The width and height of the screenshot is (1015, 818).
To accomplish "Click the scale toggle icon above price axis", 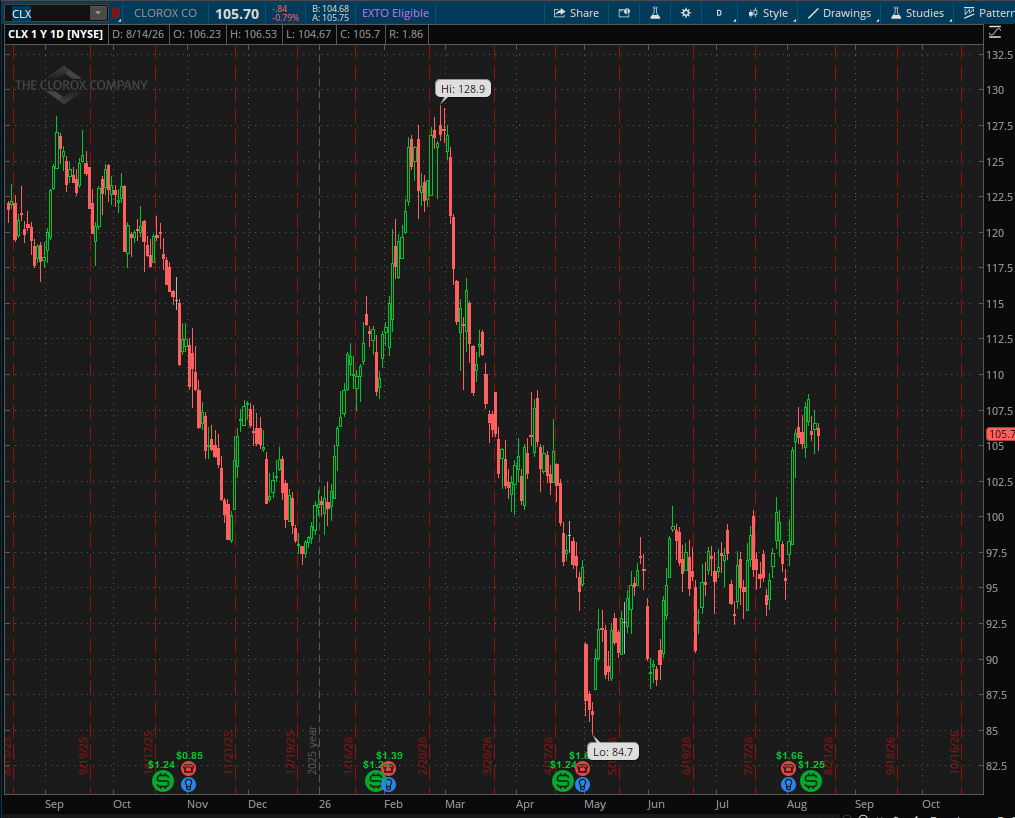I will tap(994, 32).
